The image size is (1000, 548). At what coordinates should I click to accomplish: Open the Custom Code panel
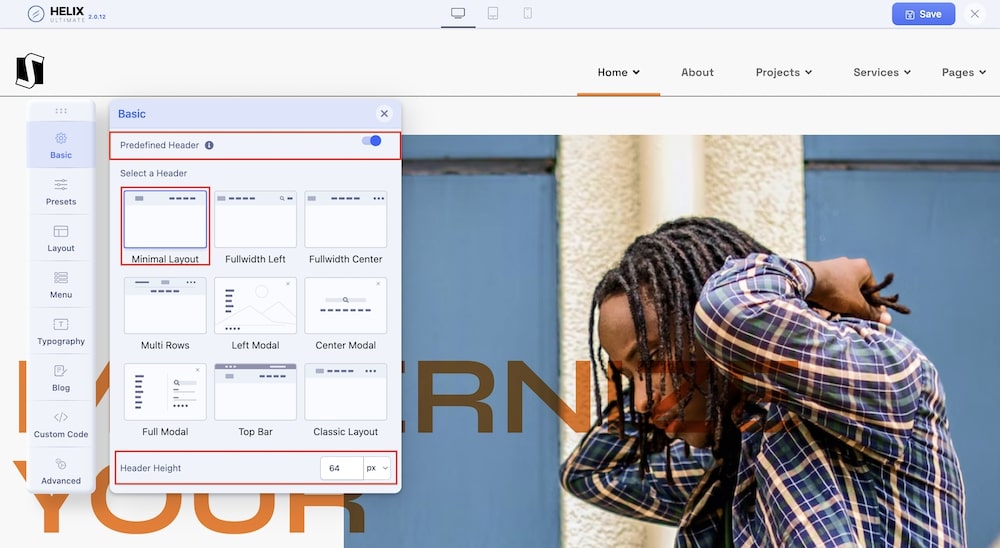[61, 424]
